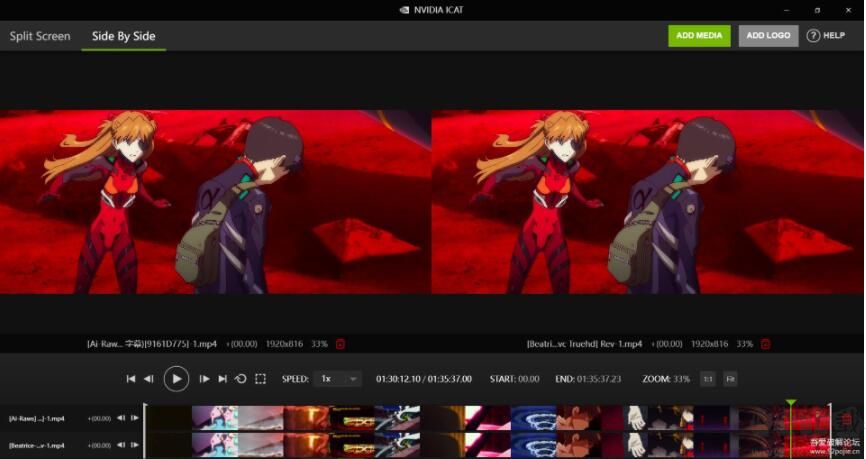
Task: Click left file name [Ai-Raw...][9161D775]-1.mp4
Action: tap(152, 344)
